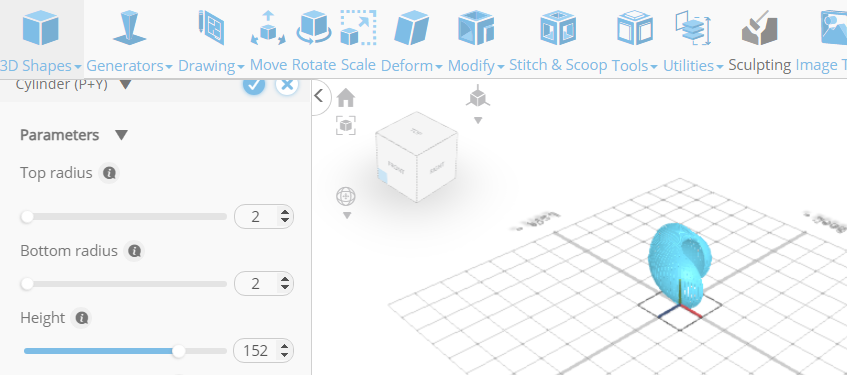The image size is (847, 375).
Task: Select the Drawing pencil icon
Action: click(x=211, y=27)
